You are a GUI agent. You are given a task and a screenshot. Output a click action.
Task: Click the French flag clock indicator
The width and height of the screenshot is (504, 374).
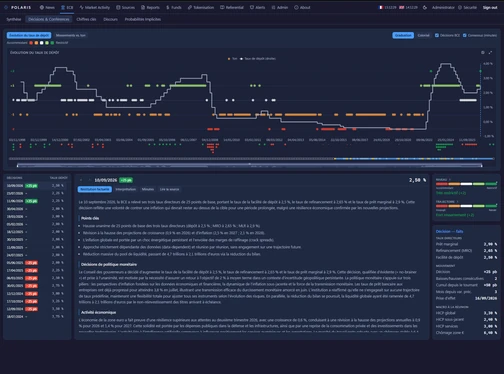point(387,7)
